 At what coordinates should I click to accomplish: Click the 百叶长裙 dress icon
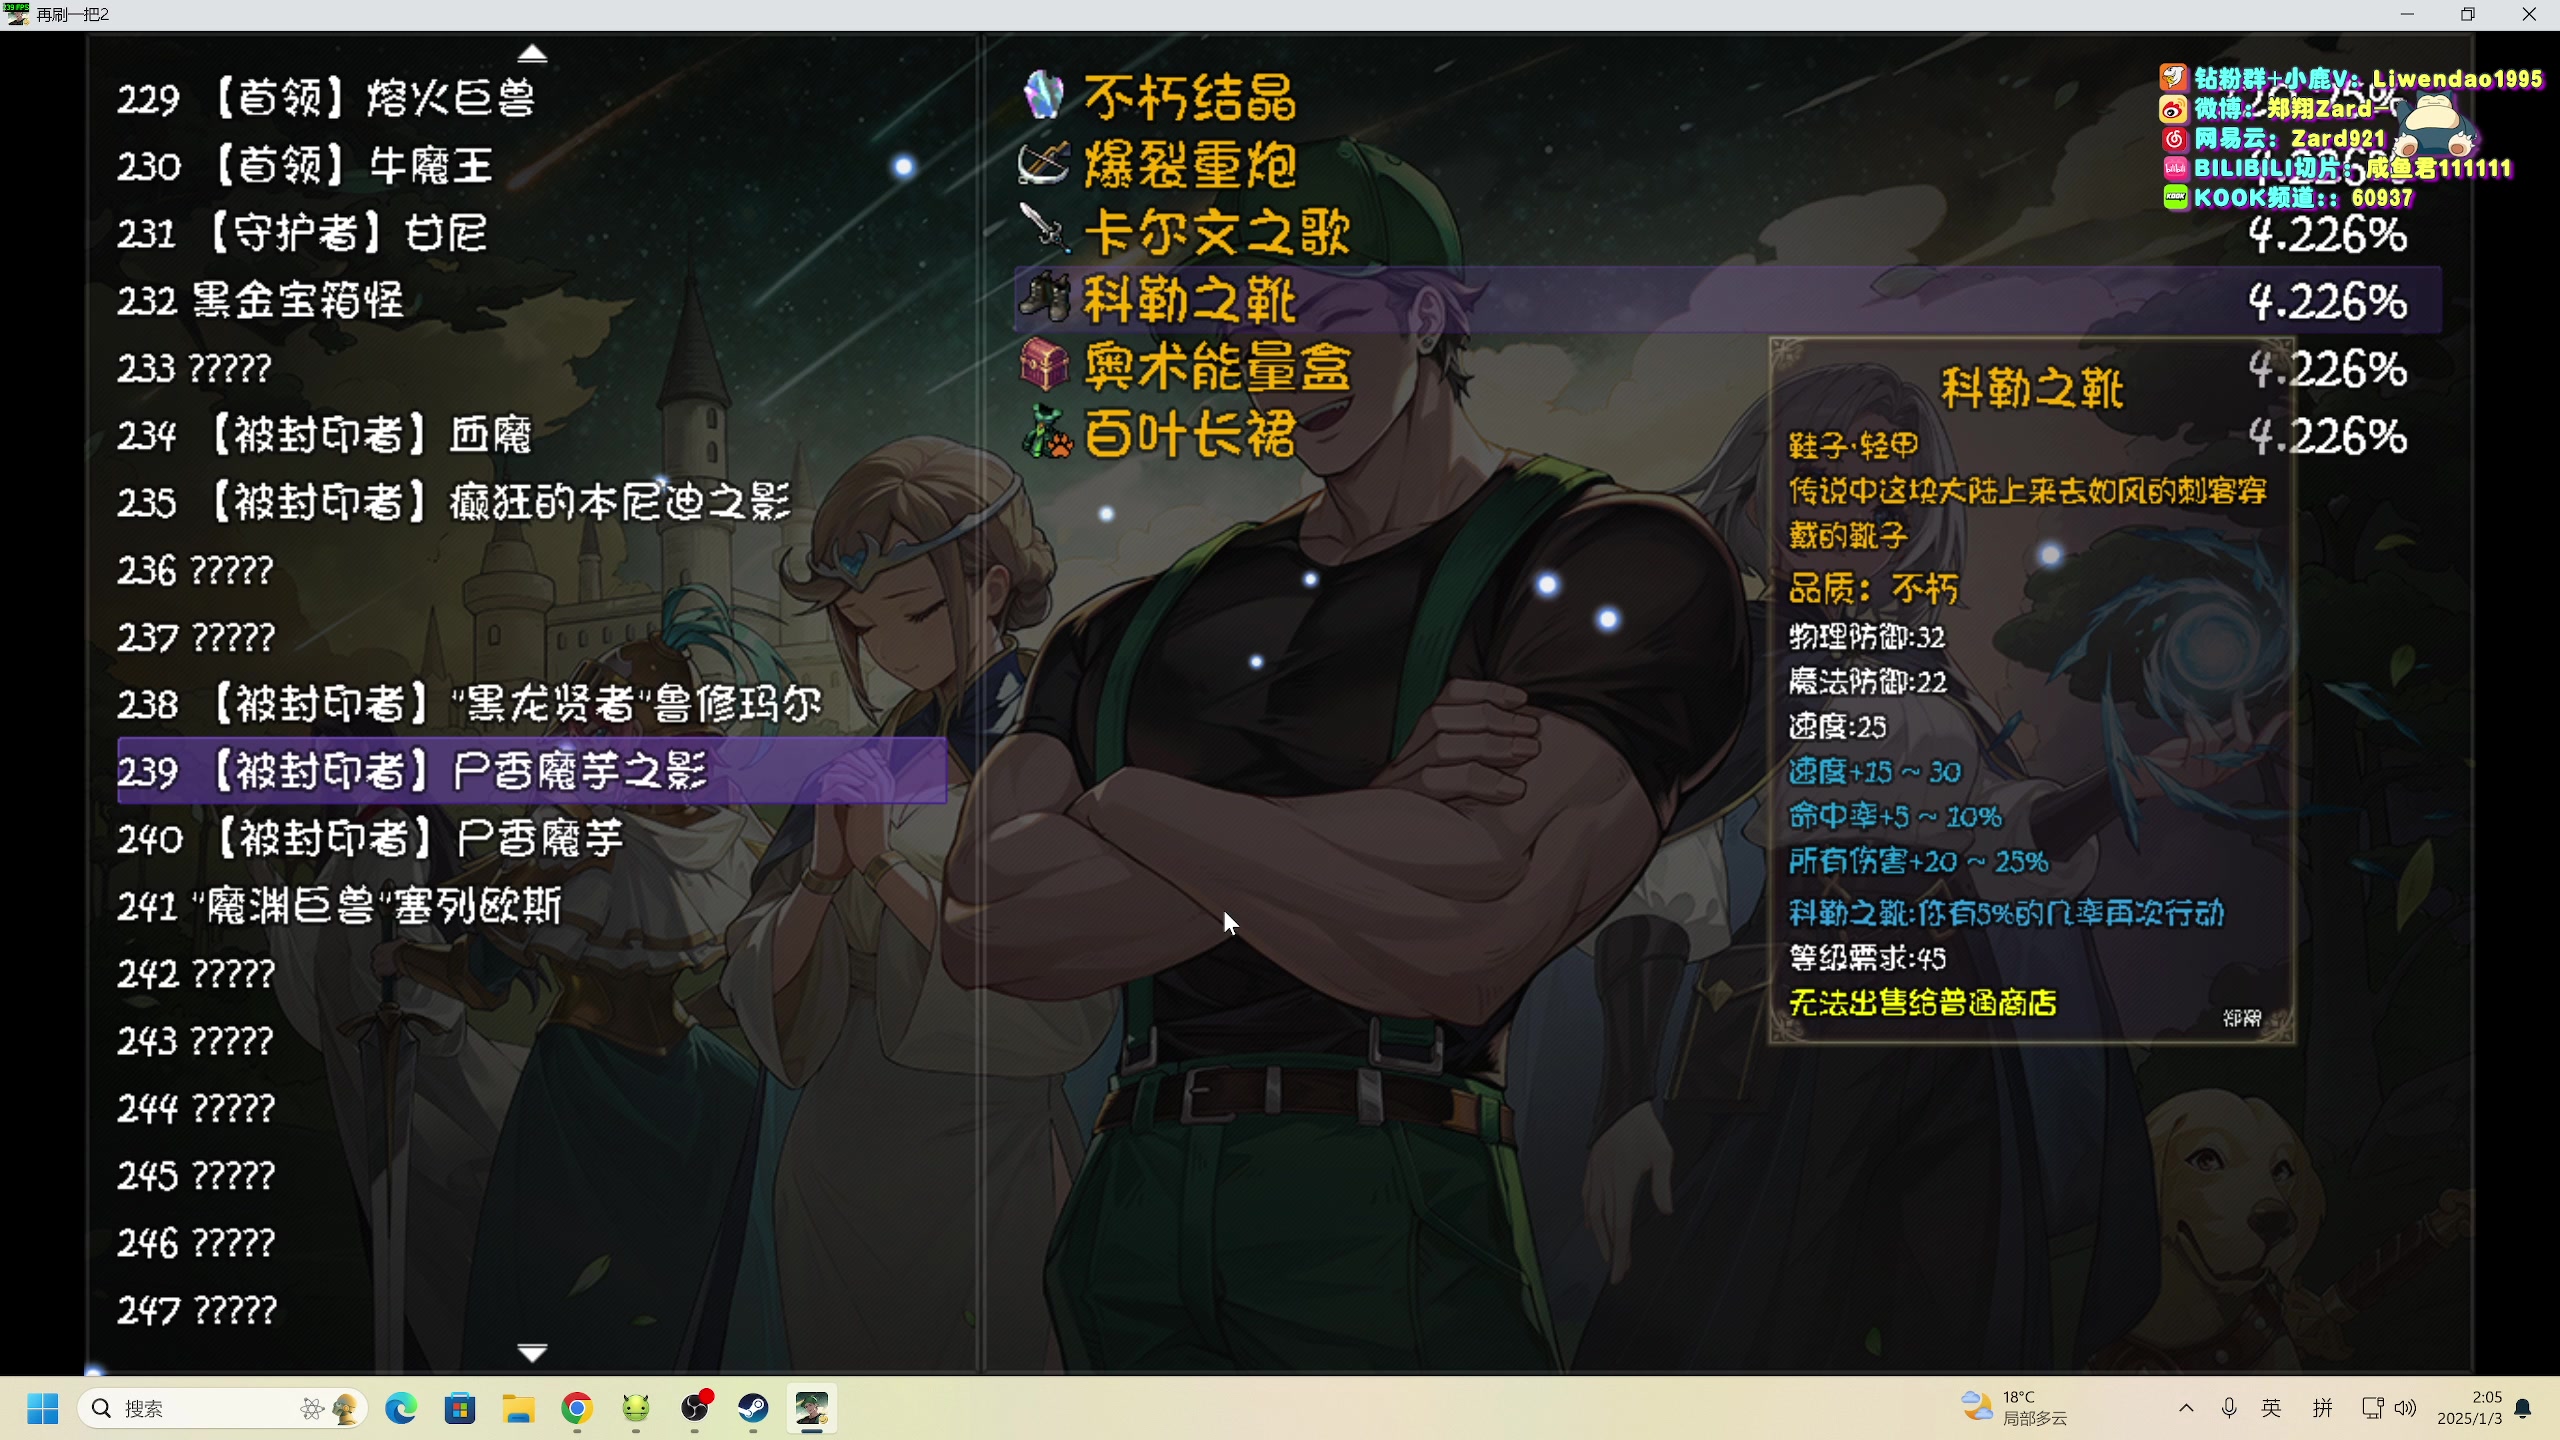pos(1046,432)
